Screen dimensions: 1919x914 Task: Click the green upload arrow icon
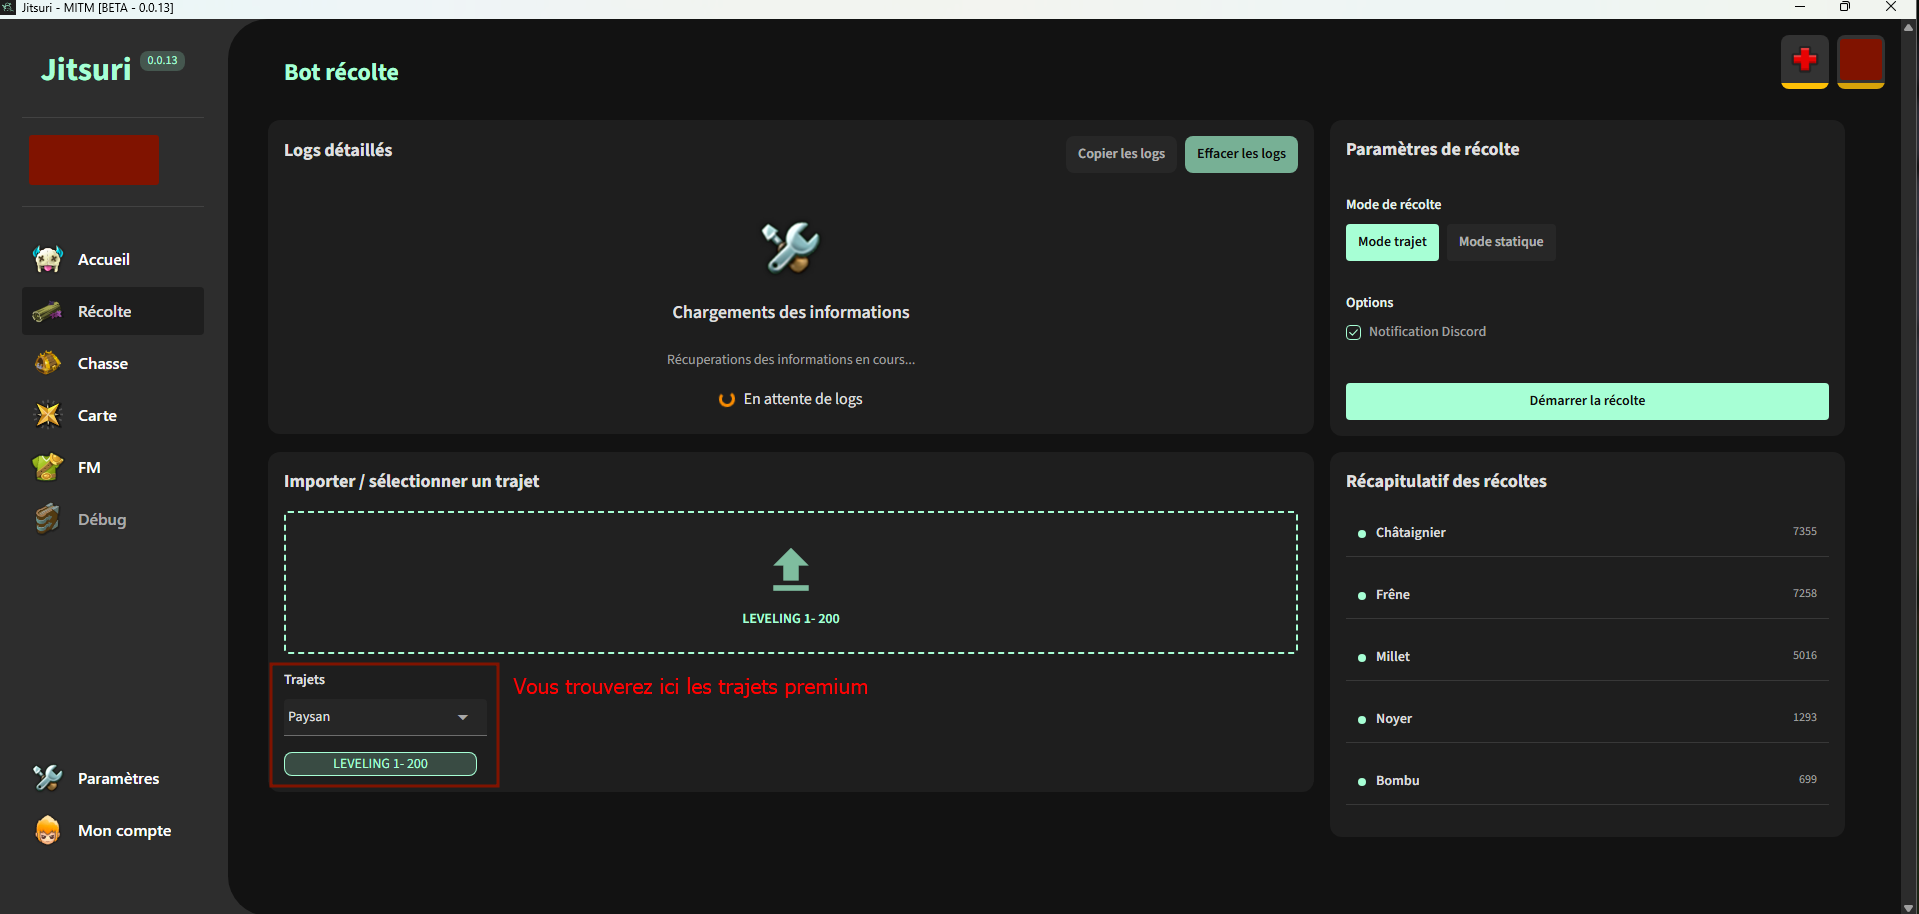pyautogui.click(x=791, y=569)
